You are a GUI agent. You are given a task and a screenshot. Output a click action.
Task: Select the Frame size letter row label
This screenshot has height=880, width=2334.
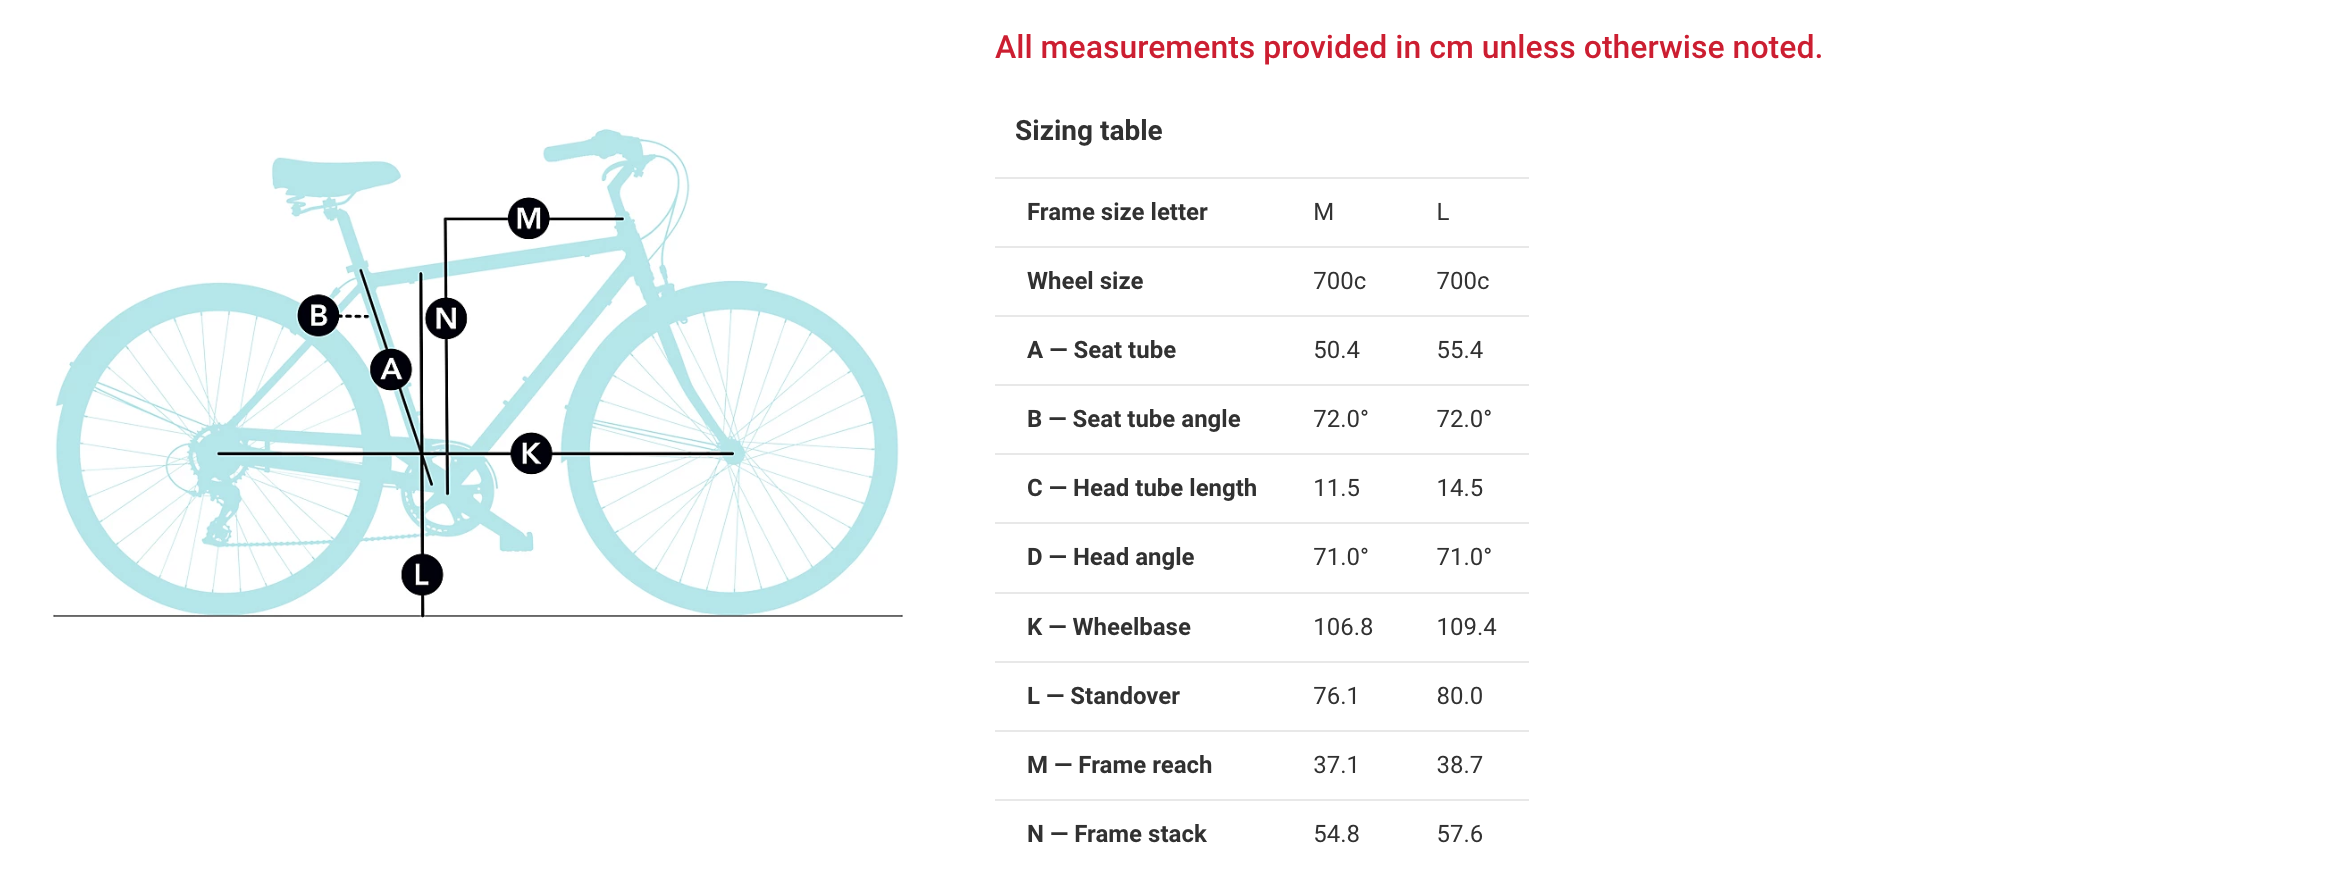(1116, 212)
